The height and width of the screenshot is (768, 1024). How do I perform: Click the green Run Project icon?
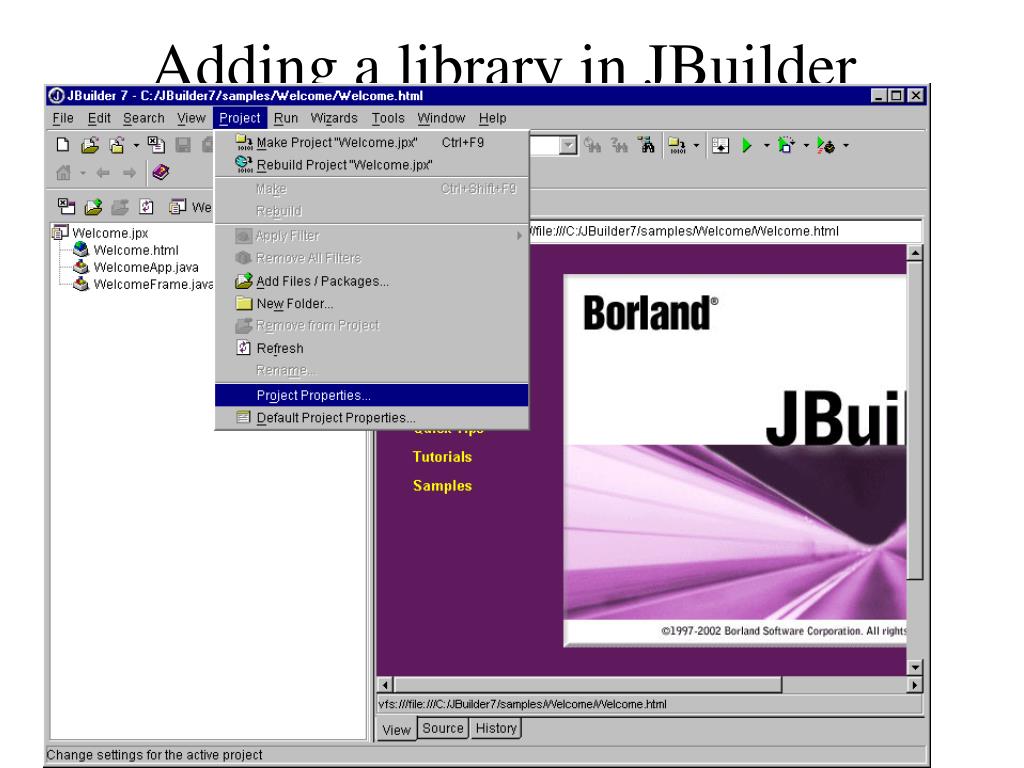747,145
